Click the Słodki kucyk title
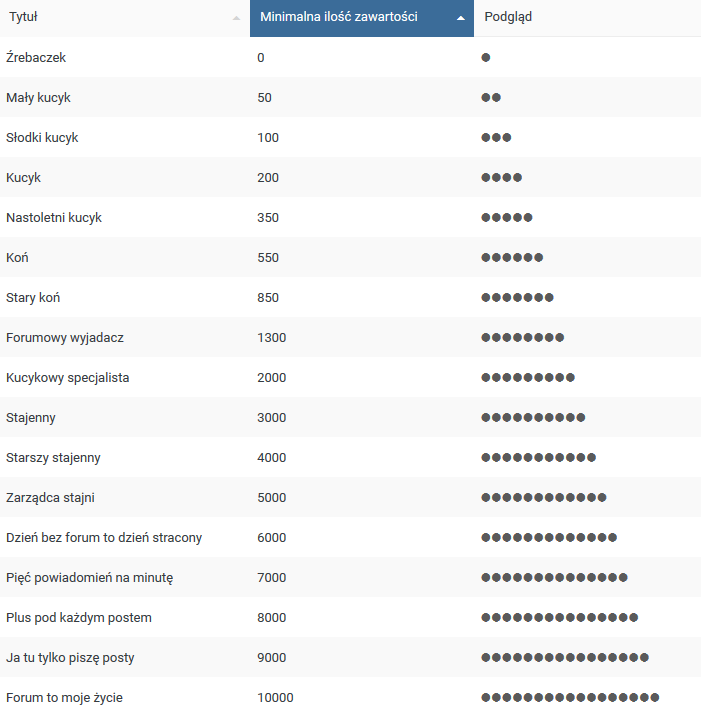Screen dimensions: 701x713 (42, 138)
